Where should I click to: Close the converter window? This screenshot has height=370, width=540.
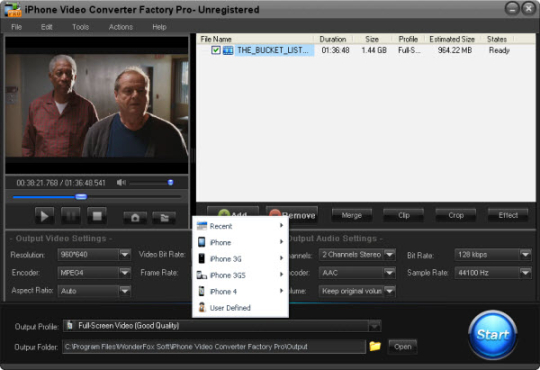coord(529,9)
